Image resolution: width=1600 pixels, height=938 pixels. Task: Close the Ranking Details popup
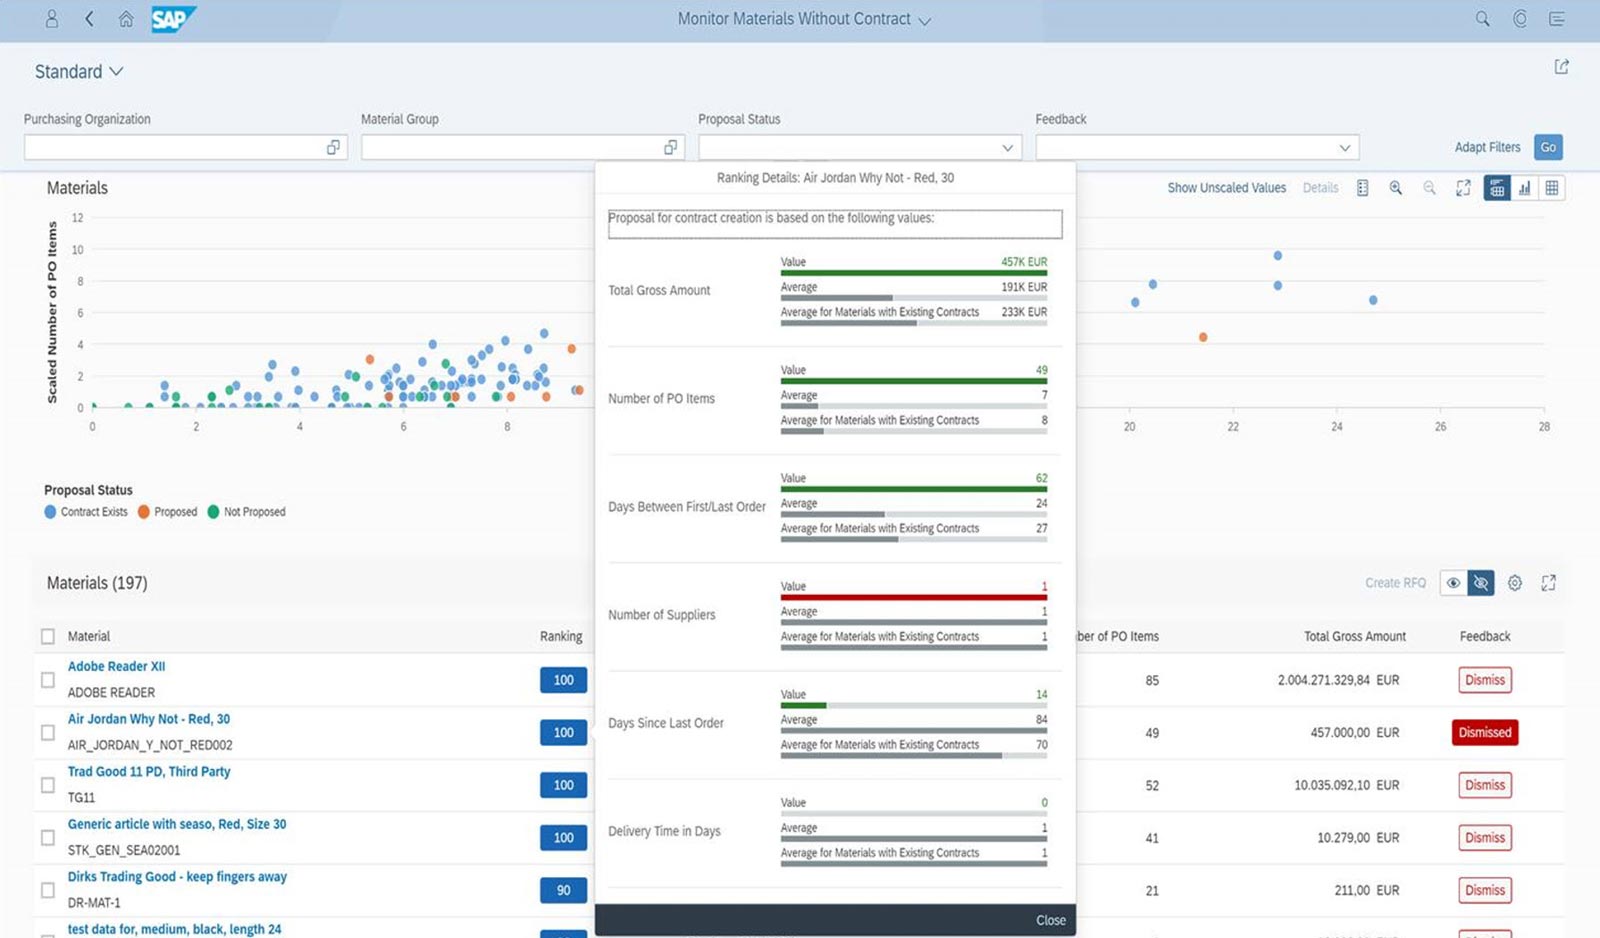(1050, 920)
